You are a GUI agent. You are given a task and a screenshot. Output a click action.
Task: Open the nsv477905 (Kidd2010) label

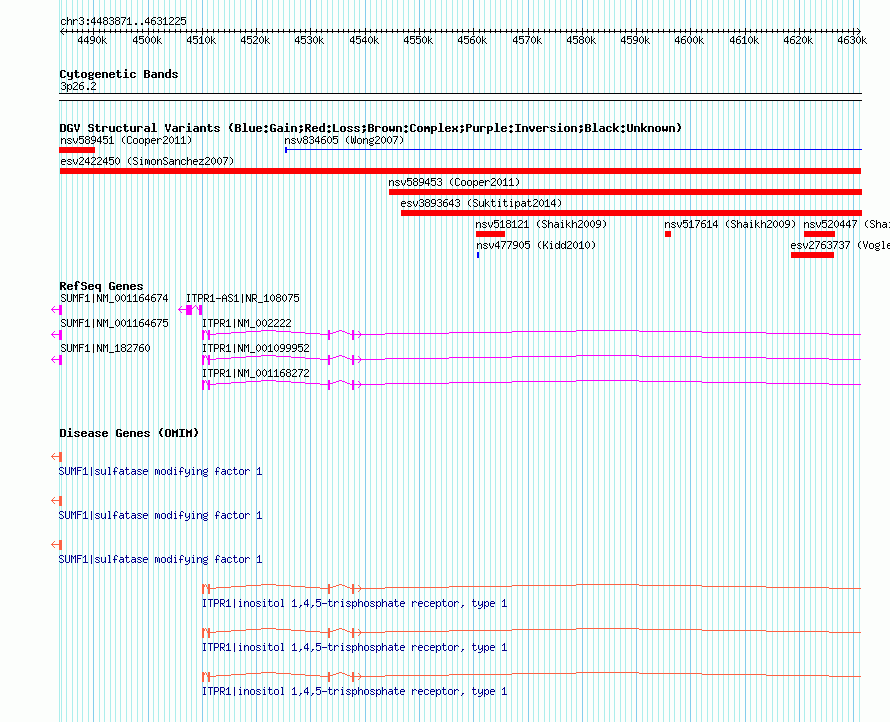coord(536,245)
